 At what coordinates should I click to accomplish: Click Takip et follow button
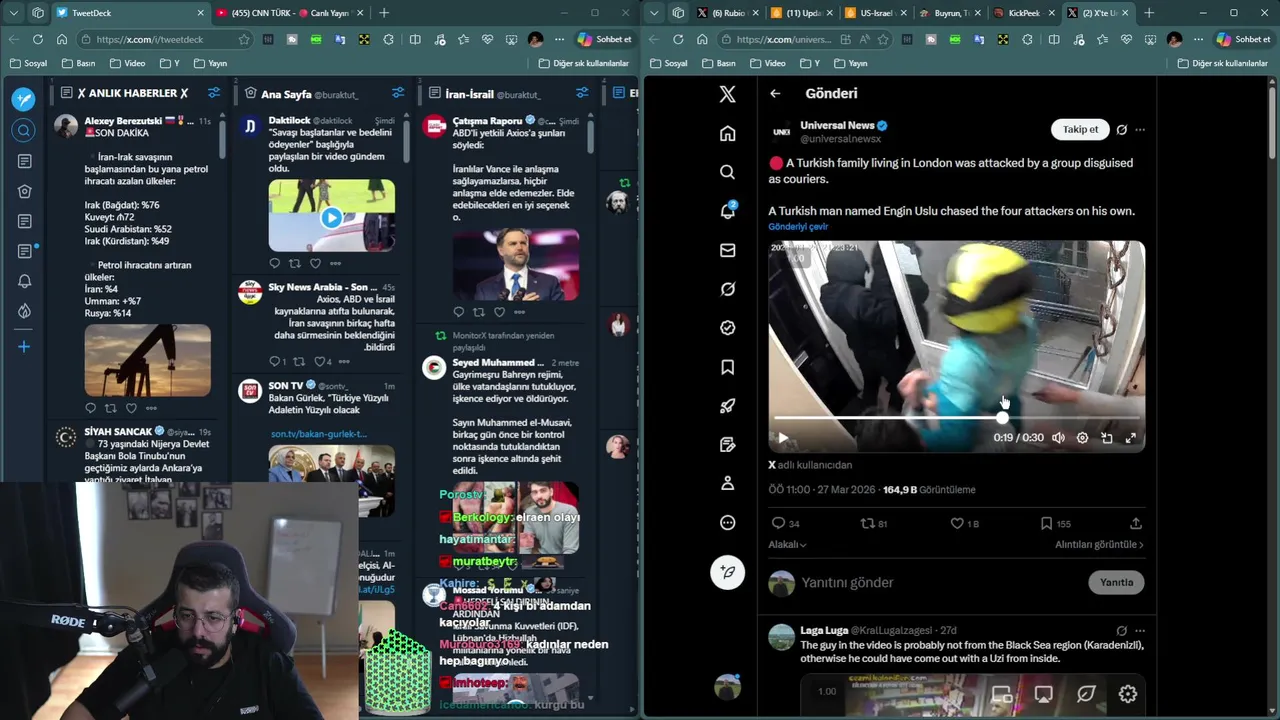1080,129
